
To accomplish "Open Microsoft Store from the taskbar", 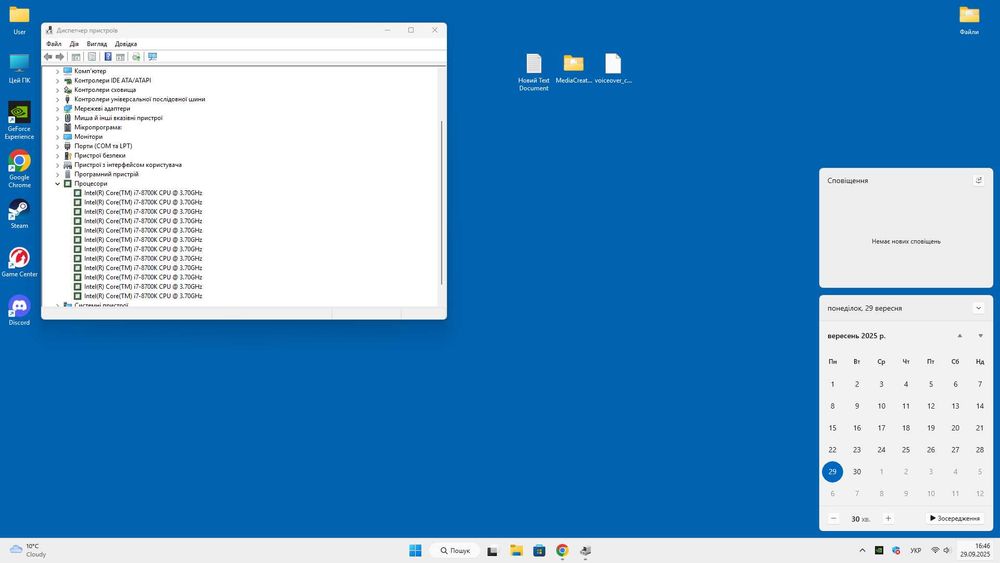I will [x=539, y=550].
